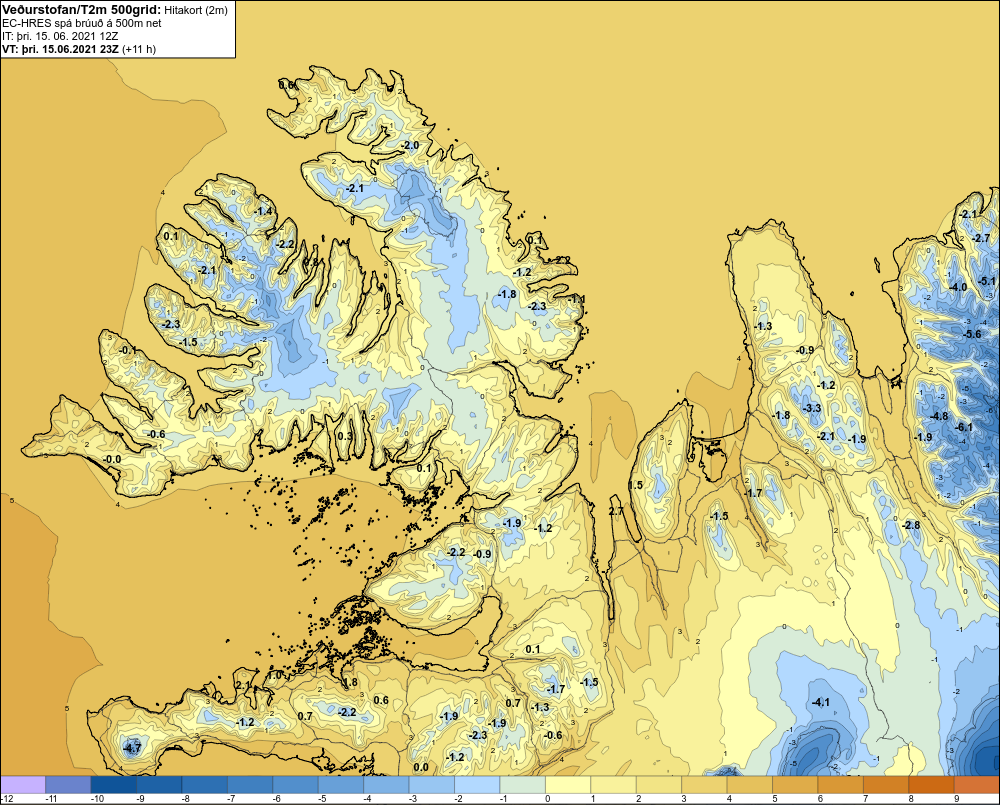Pick the legend swatch between 4 and 5
1000x805 pixels.
click(x=749, y=784)
